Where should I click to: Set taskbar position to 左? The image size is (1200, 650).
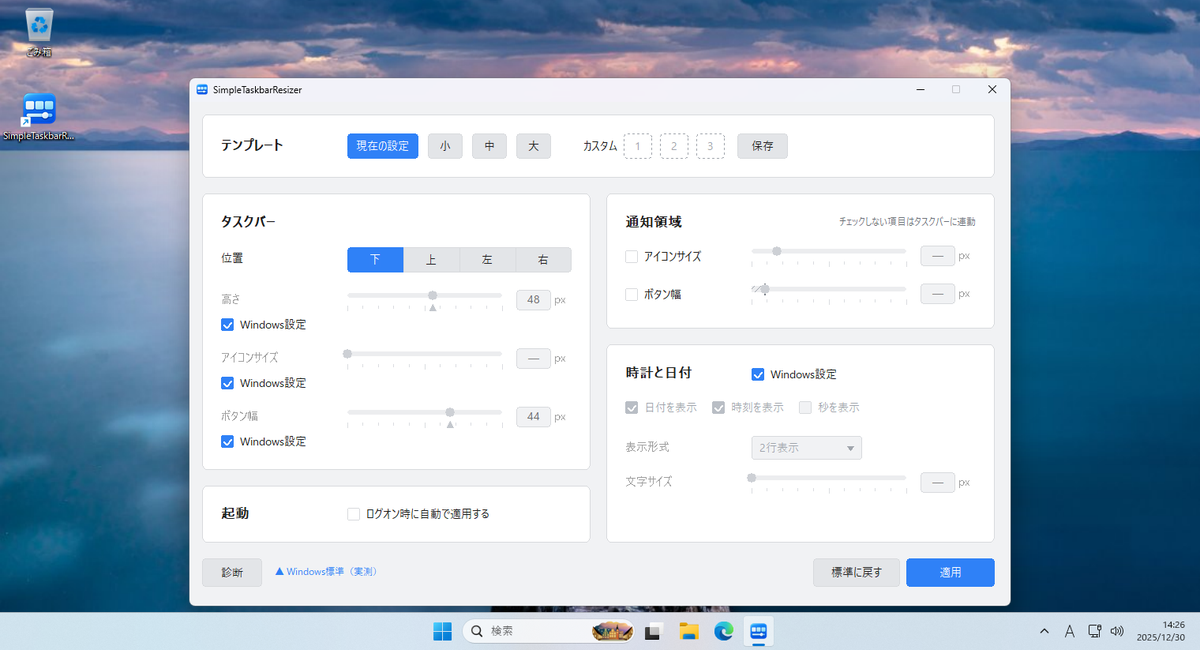tap(487, 260)
